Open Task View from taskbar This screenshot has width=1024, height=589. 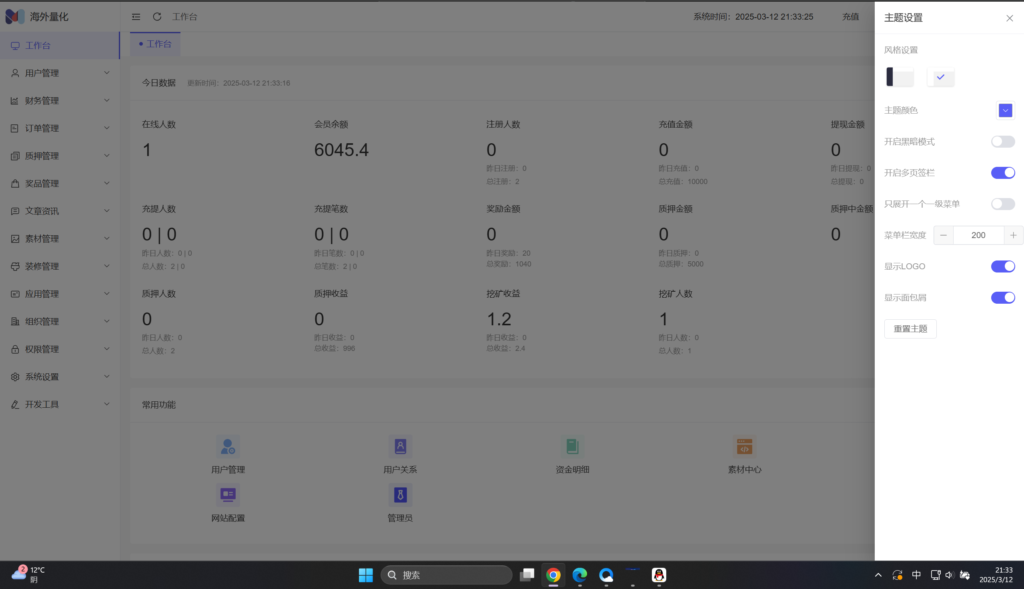[x=527, y=575]
